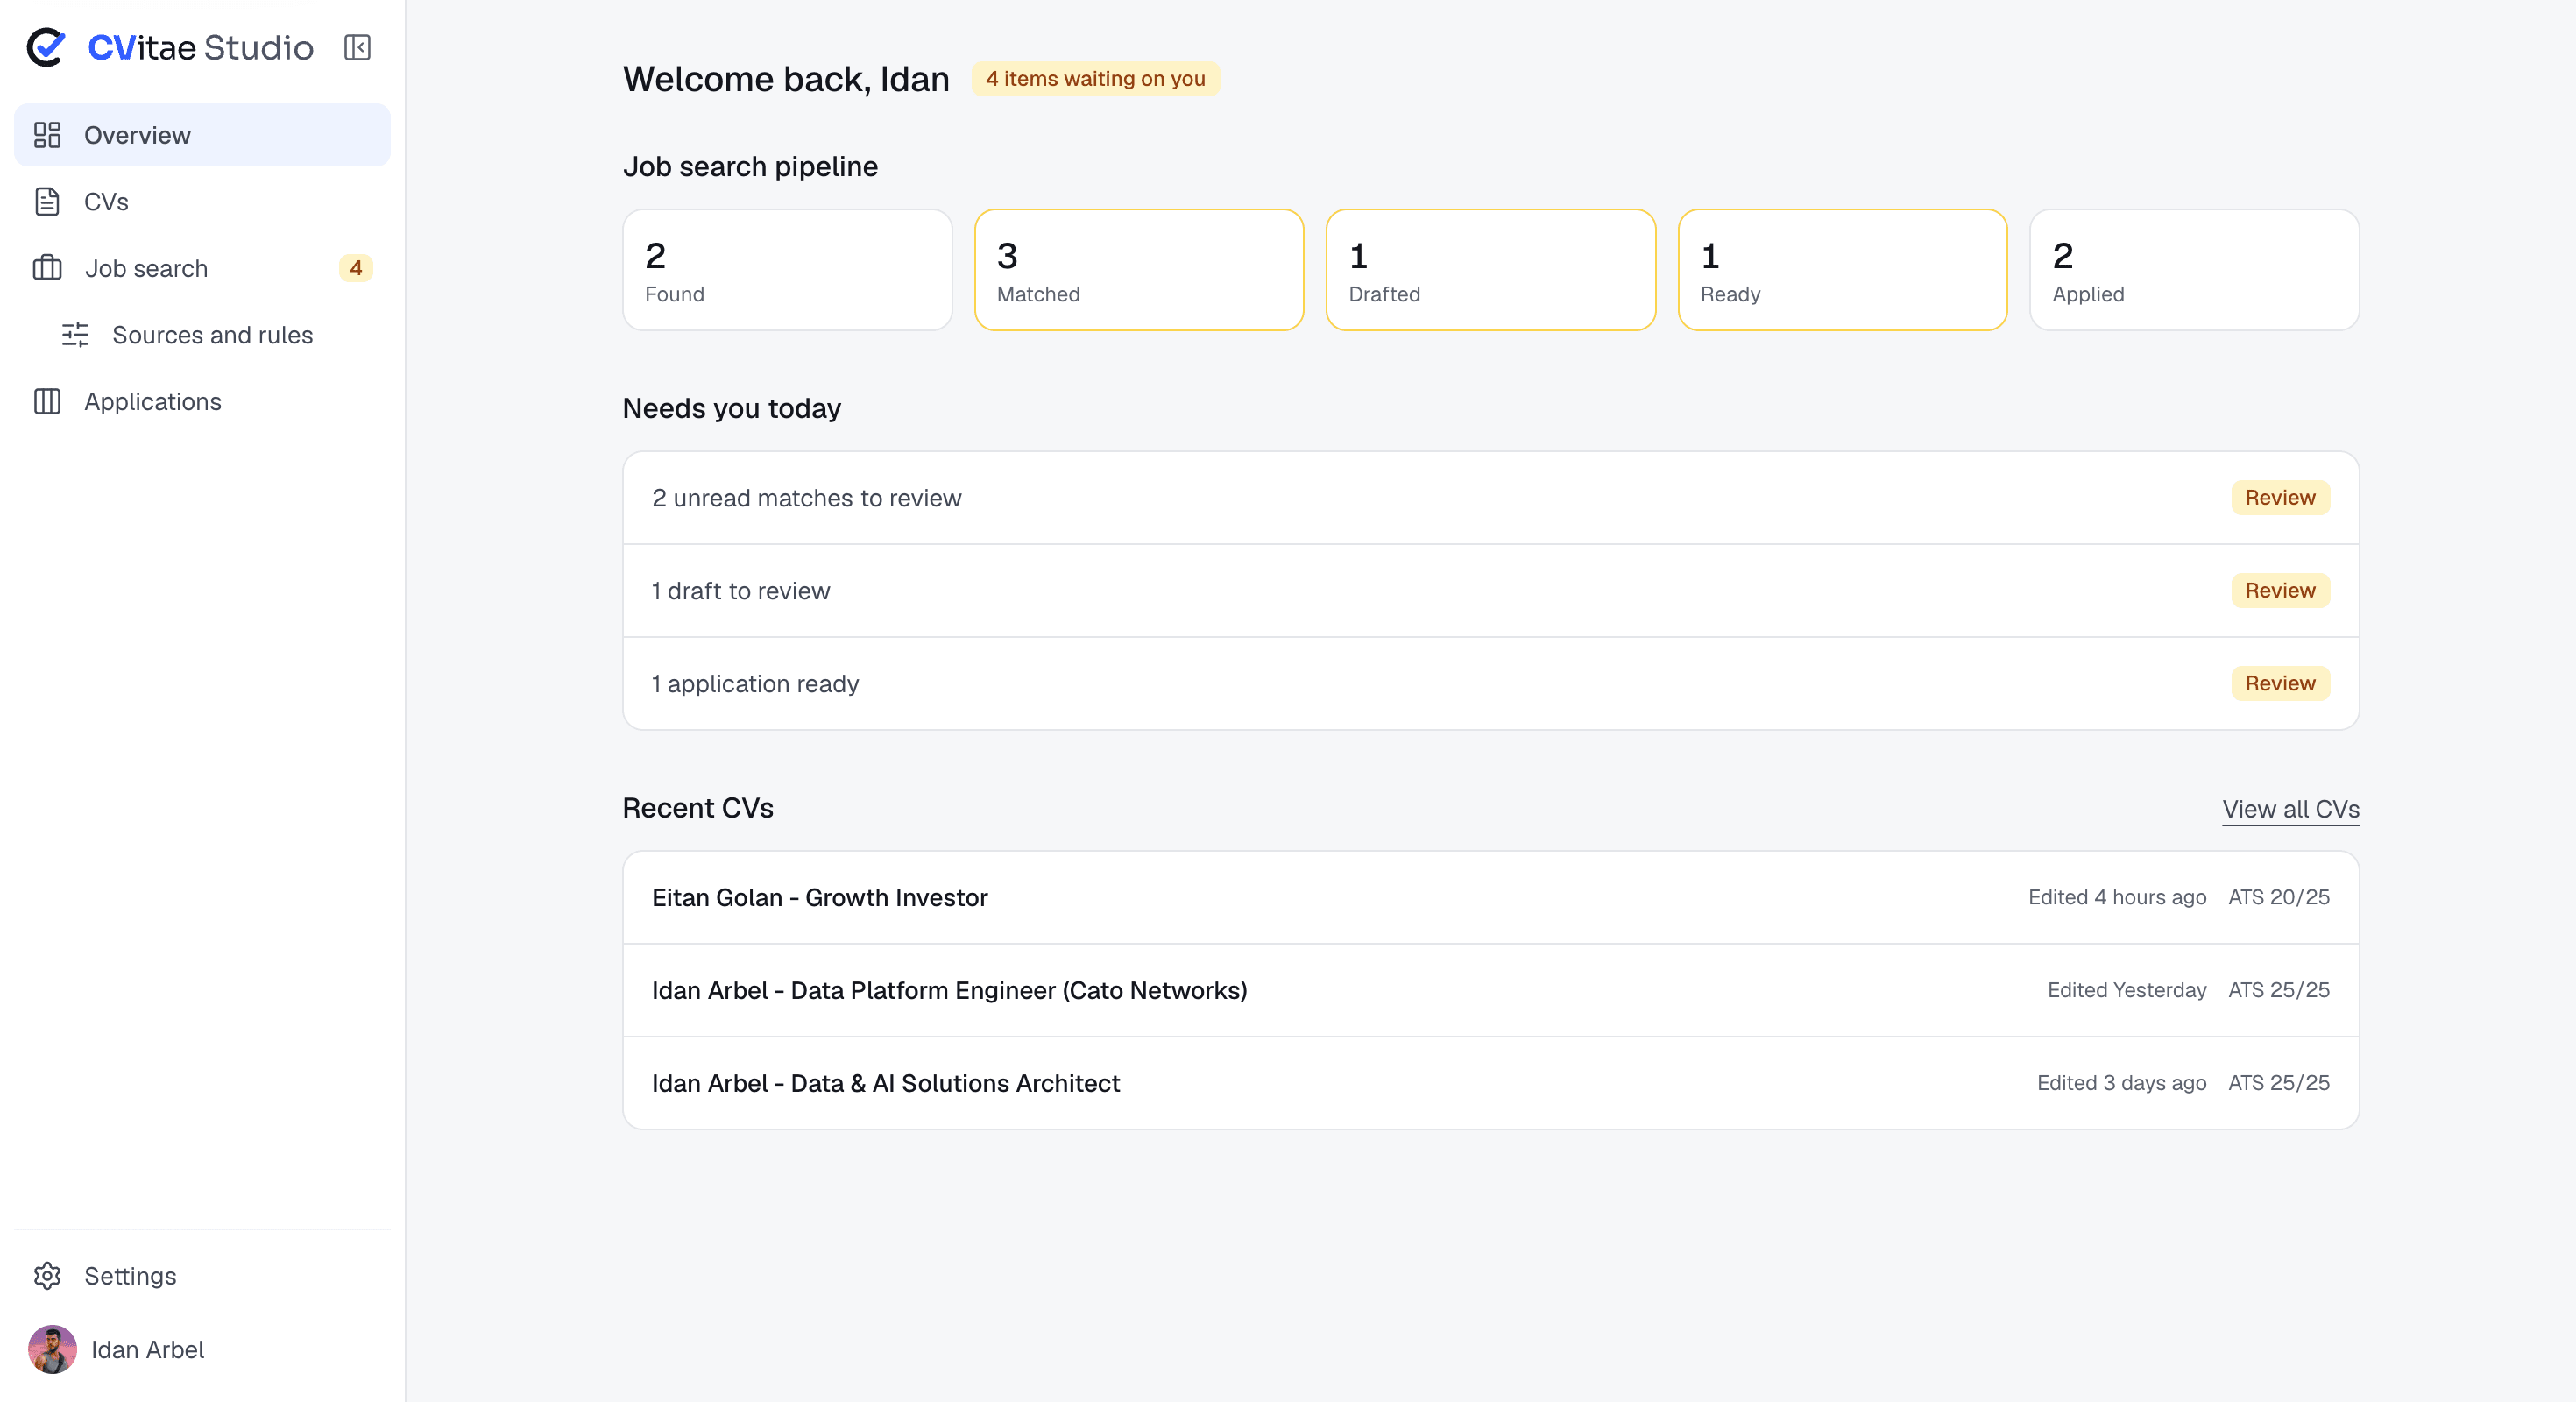2576x1402 pixels.
Task: Open Data & AI Solutions Architect CV
Action: point(1491,1083)
